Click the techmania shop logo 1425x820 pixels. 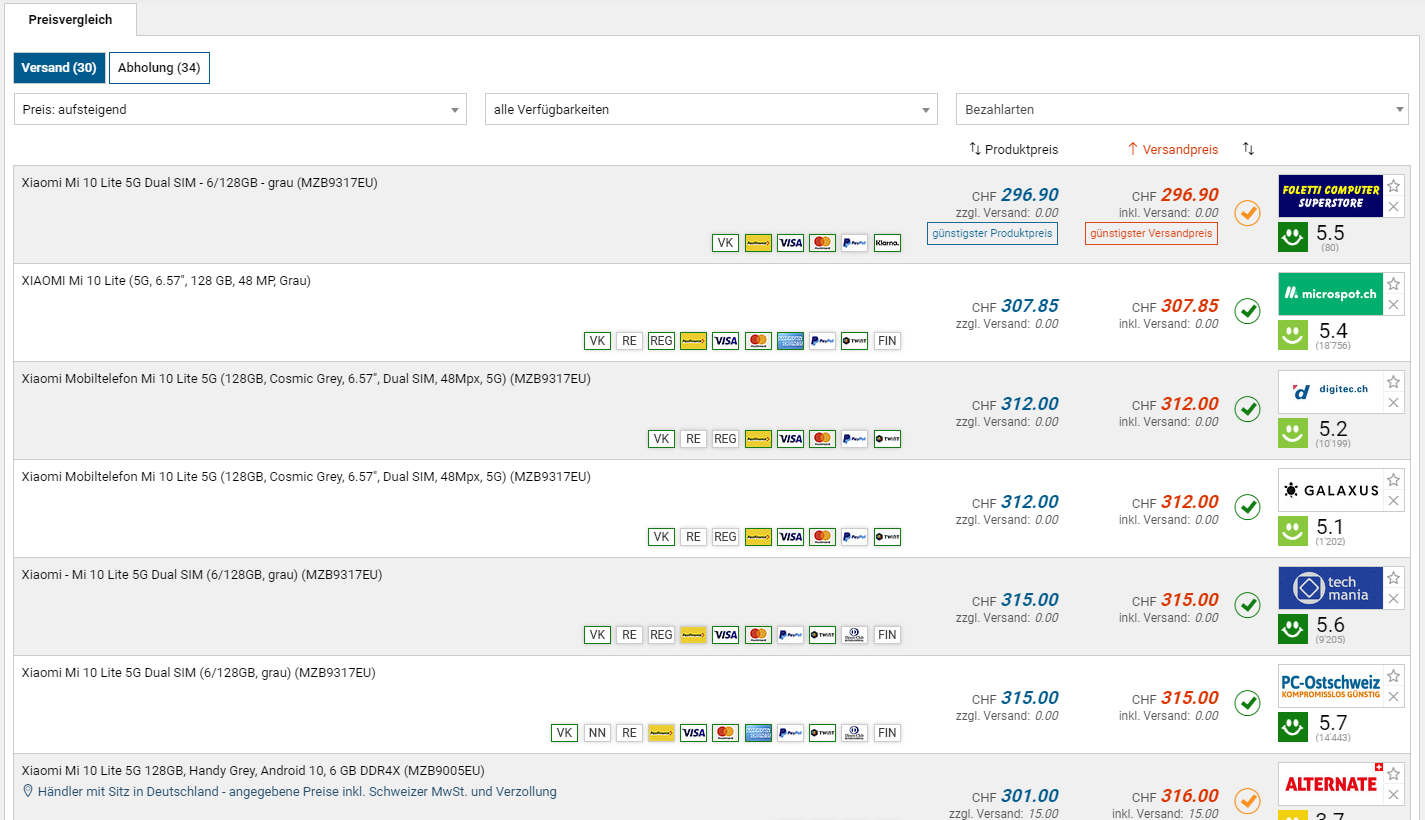click(1330, 589)
